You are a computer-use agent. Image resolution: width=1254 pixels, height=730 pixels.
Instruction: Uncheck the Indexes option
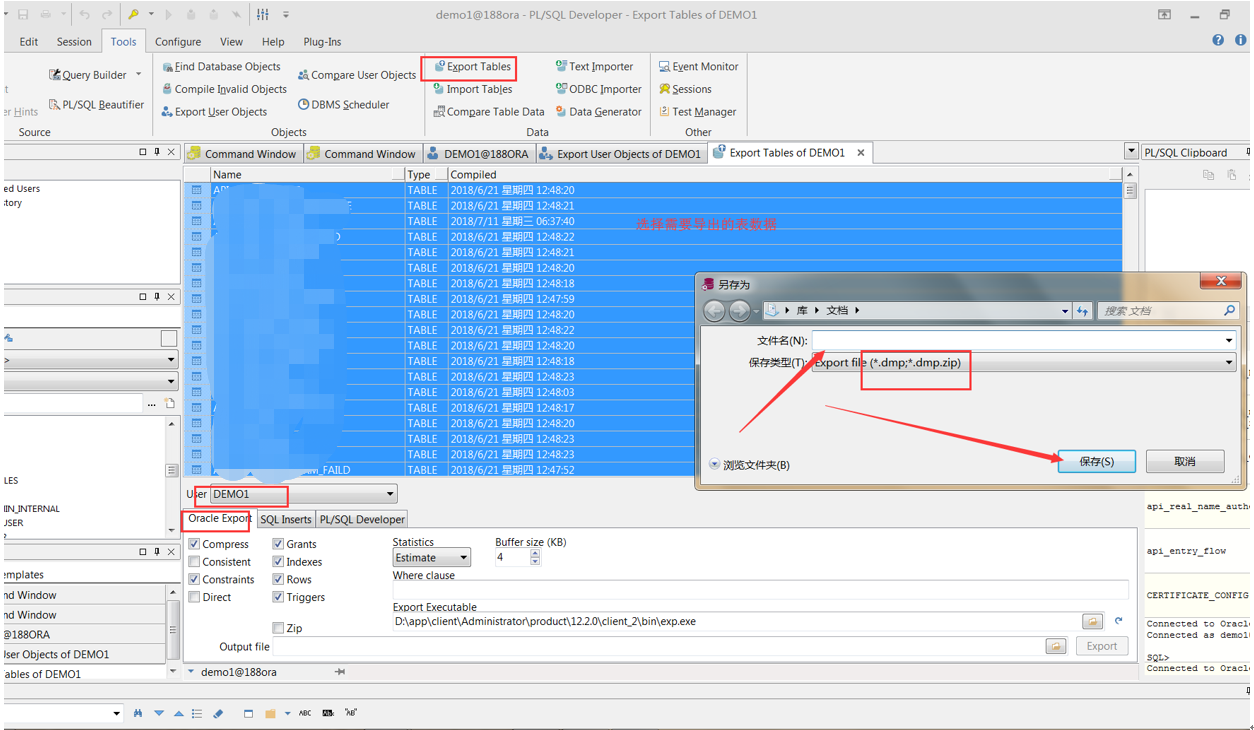click(x=278, y=562)
